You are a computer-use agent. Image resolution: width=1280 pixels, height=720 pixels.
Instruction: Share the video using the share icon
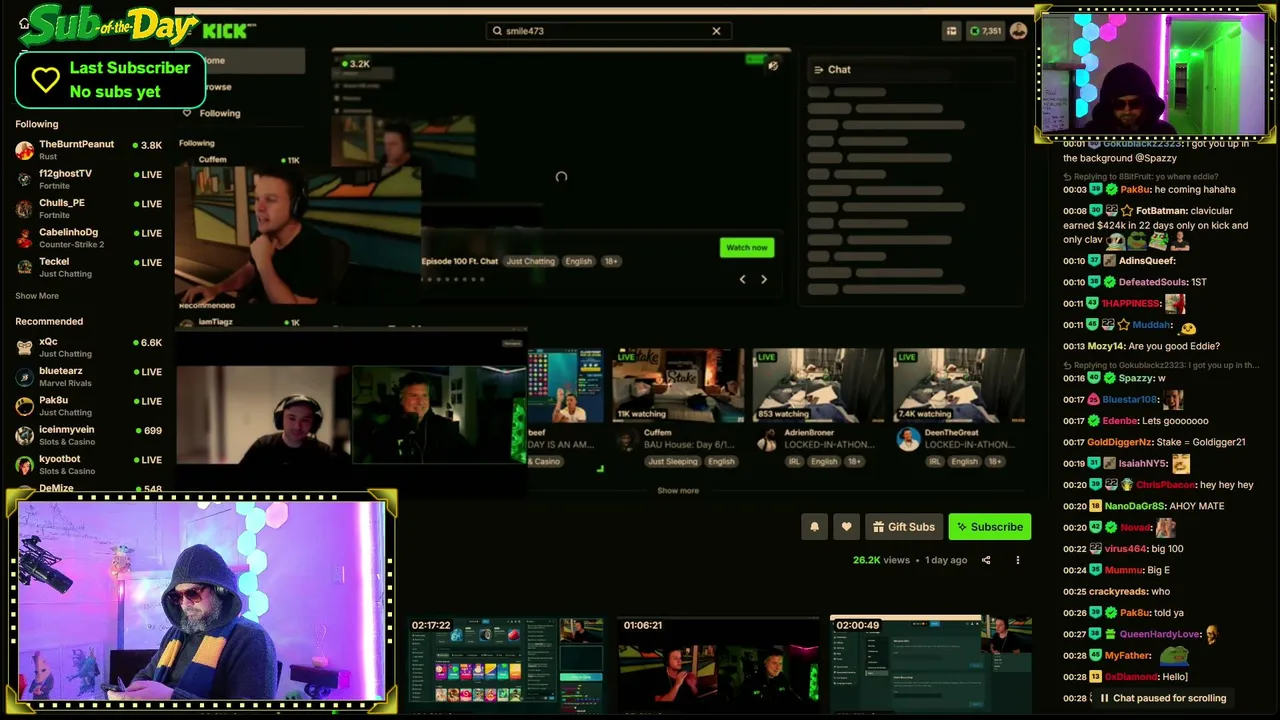986,560
